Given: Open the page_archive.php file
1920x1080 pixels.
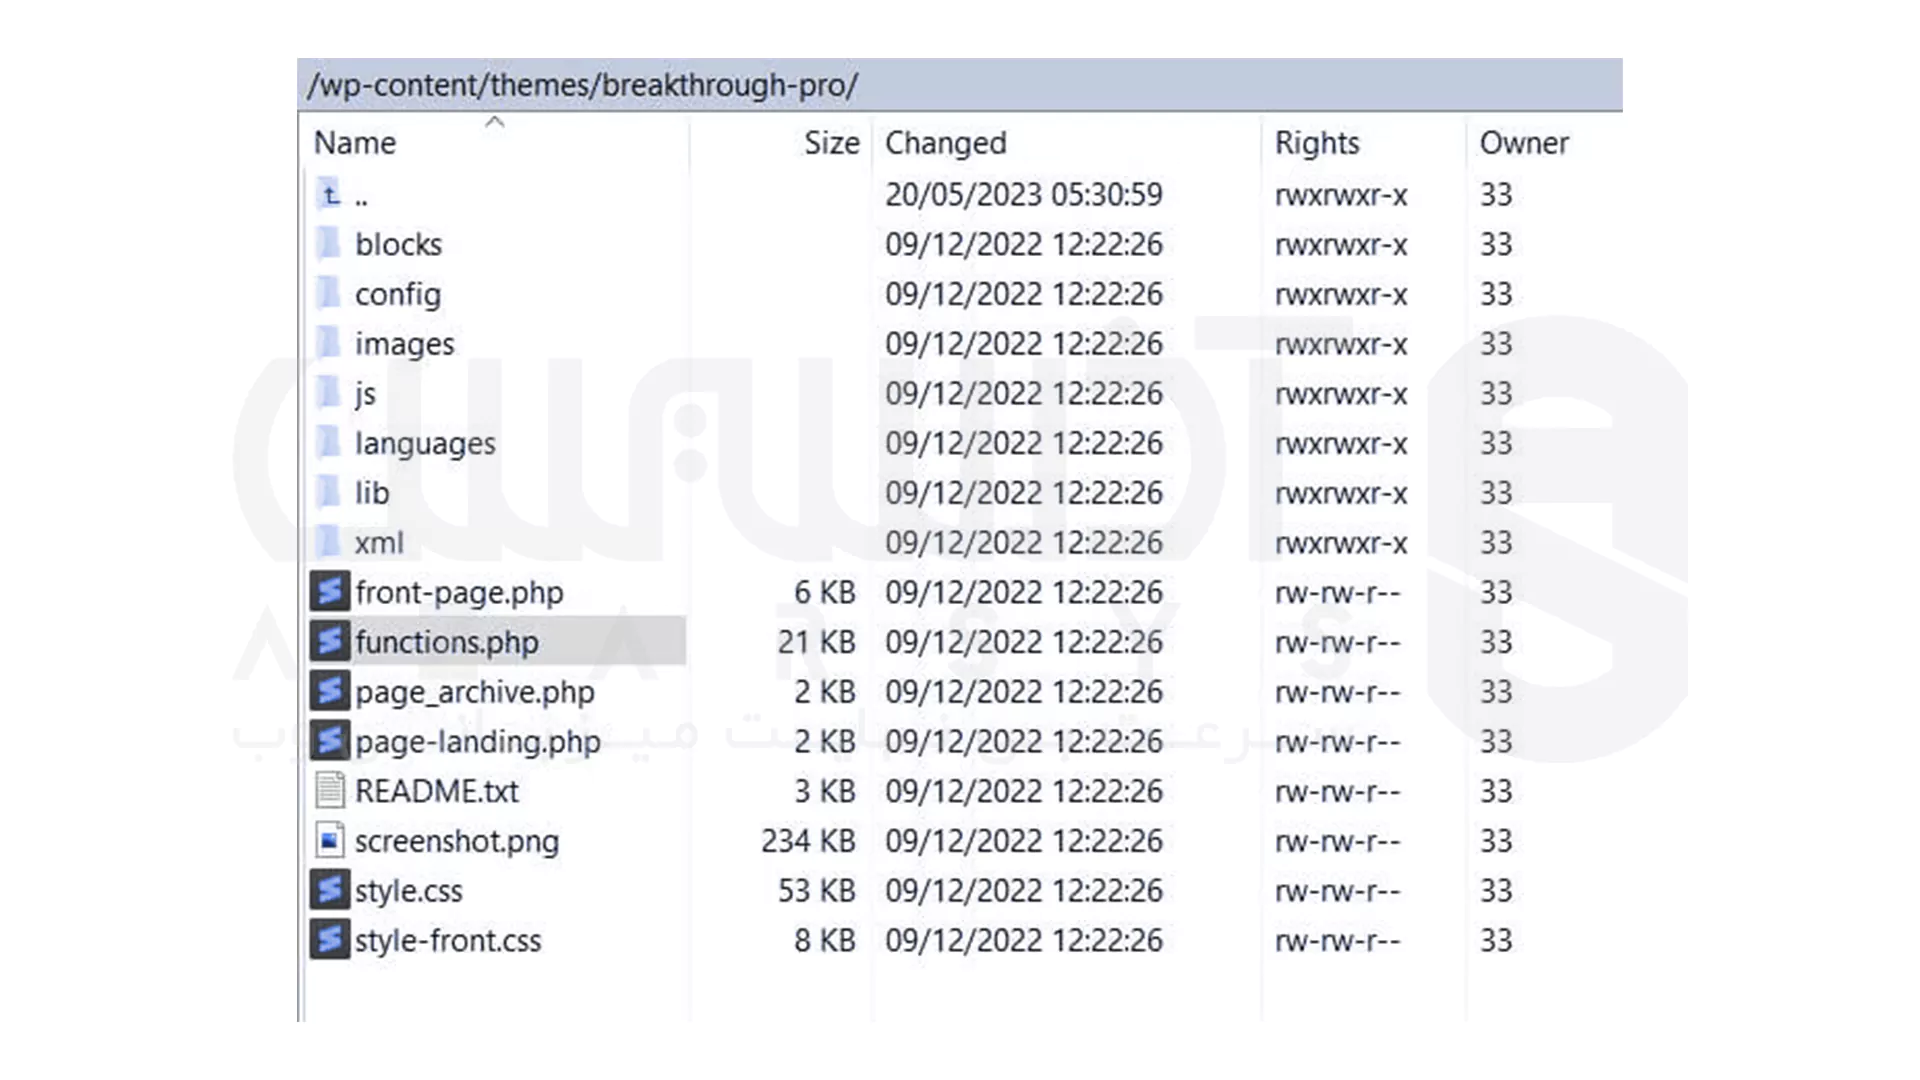Looking at the screenshot, I should pos(475,692).
